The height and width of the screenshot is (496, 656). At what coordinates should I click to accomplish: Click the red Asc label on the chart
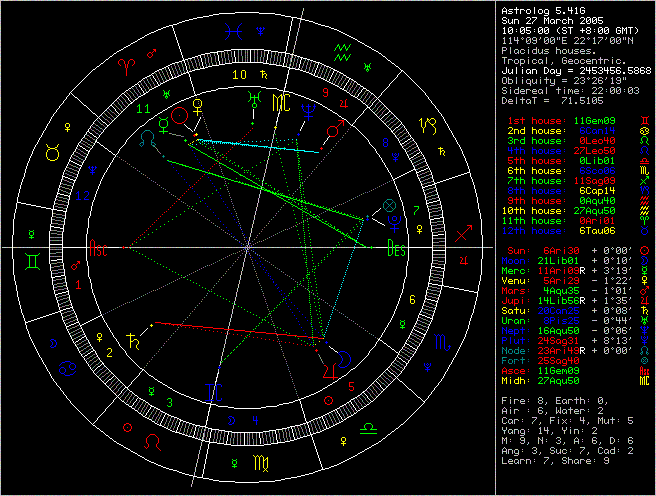click(100, 248)
